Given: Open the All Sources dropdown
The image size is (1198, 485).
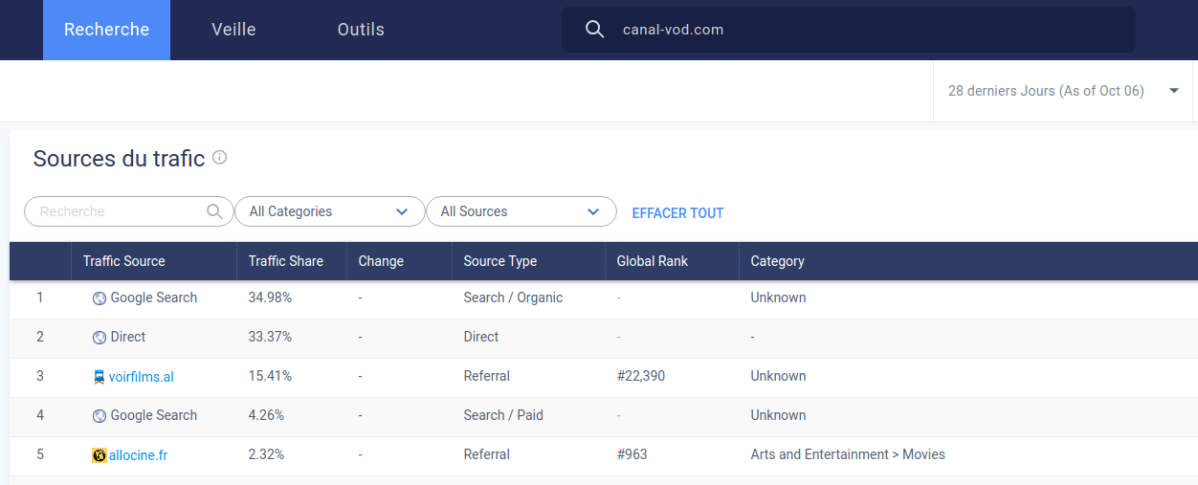Looking at the screenshot, I should coord(520,212).
